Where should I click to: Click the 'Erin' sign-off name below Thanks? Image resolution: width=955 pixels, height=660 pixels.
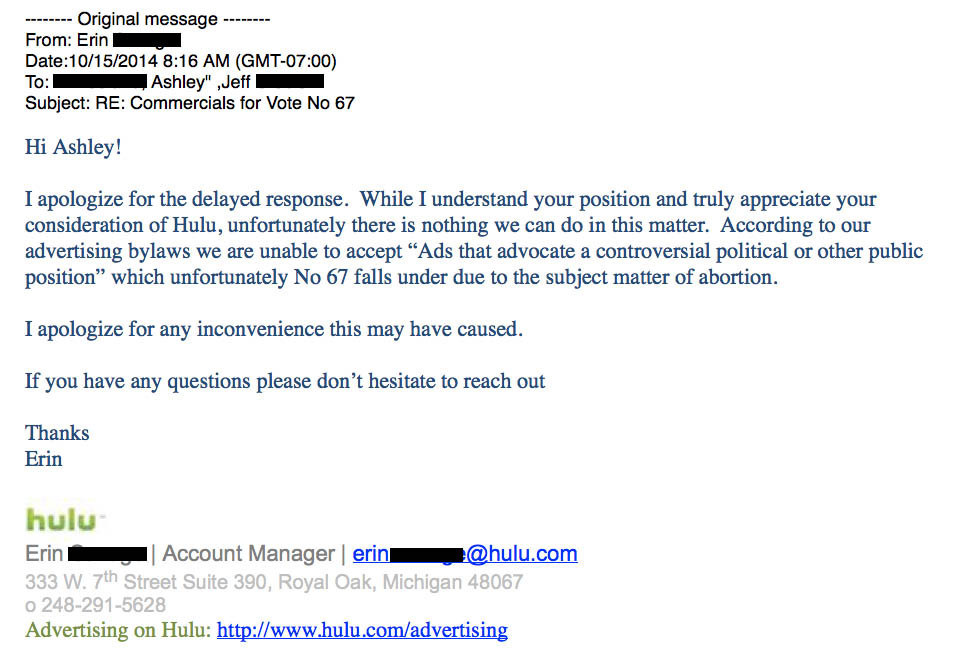coord(43,459)
